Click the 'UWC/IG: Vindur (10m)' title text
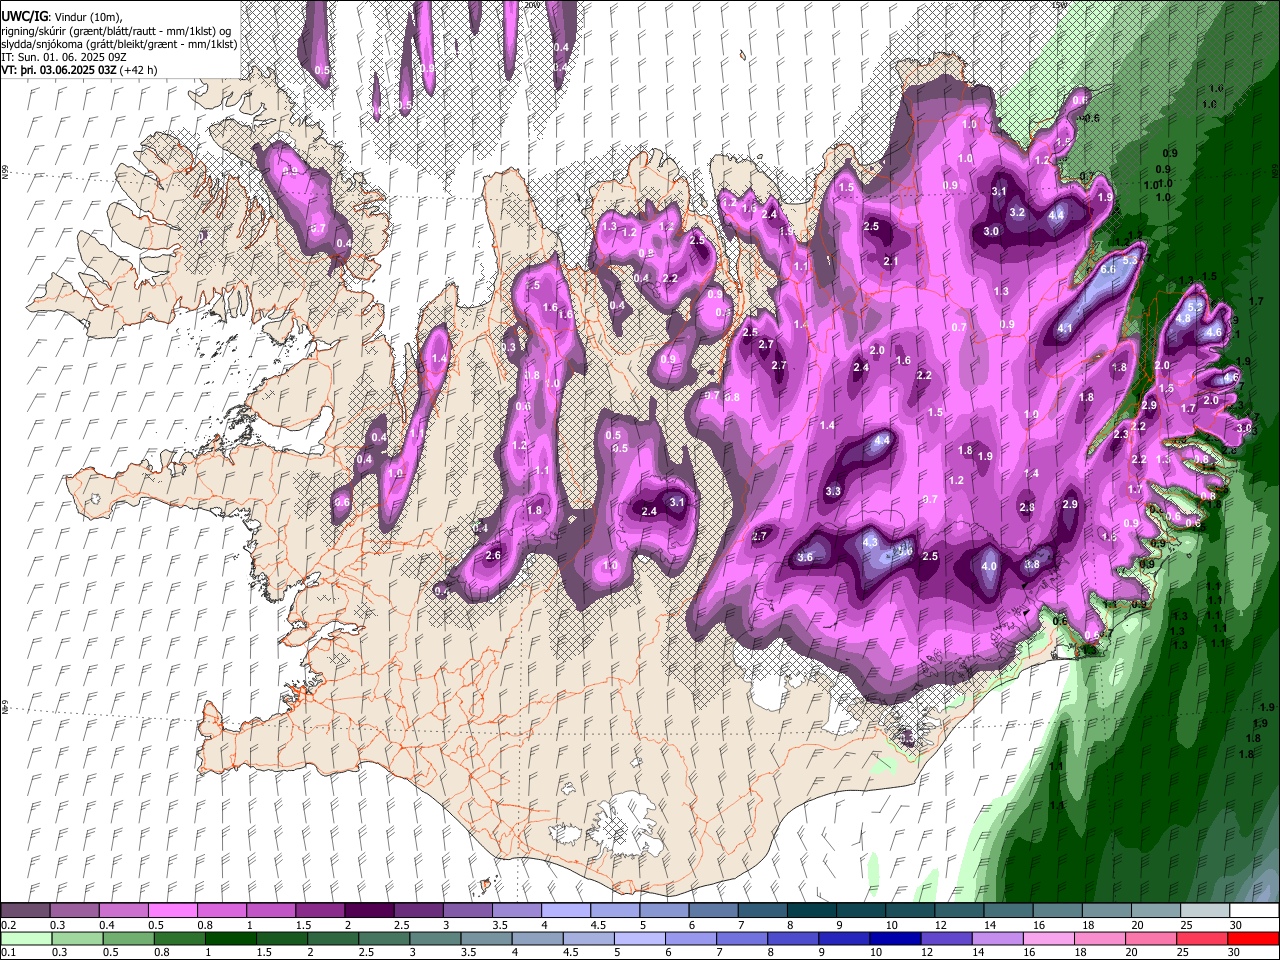 [62, 16]
